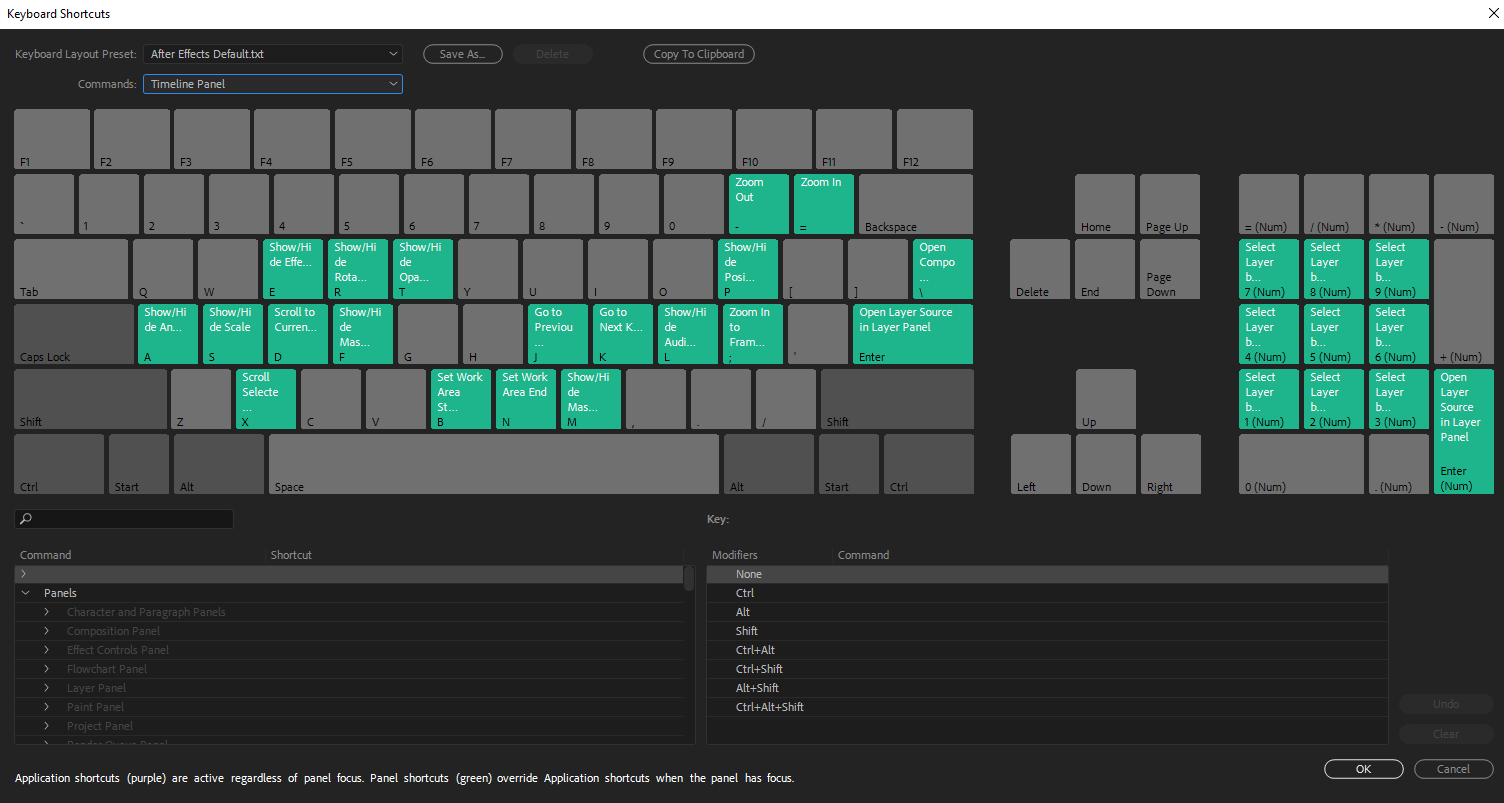Image resolution: width=1504 pixels, height=803 pixels.
Task: Click the Cancel button
Action: coord(1453,769)
